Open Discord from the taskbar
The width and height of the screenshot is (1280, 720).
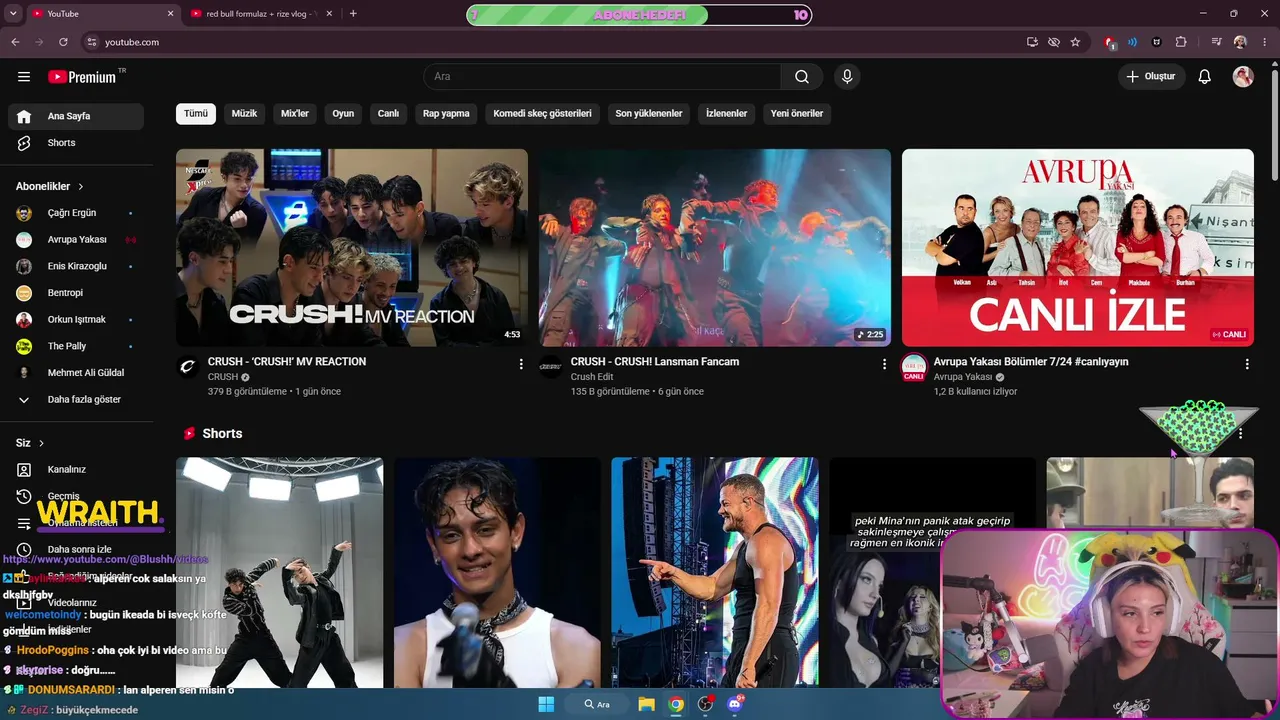tap(736, 704)
